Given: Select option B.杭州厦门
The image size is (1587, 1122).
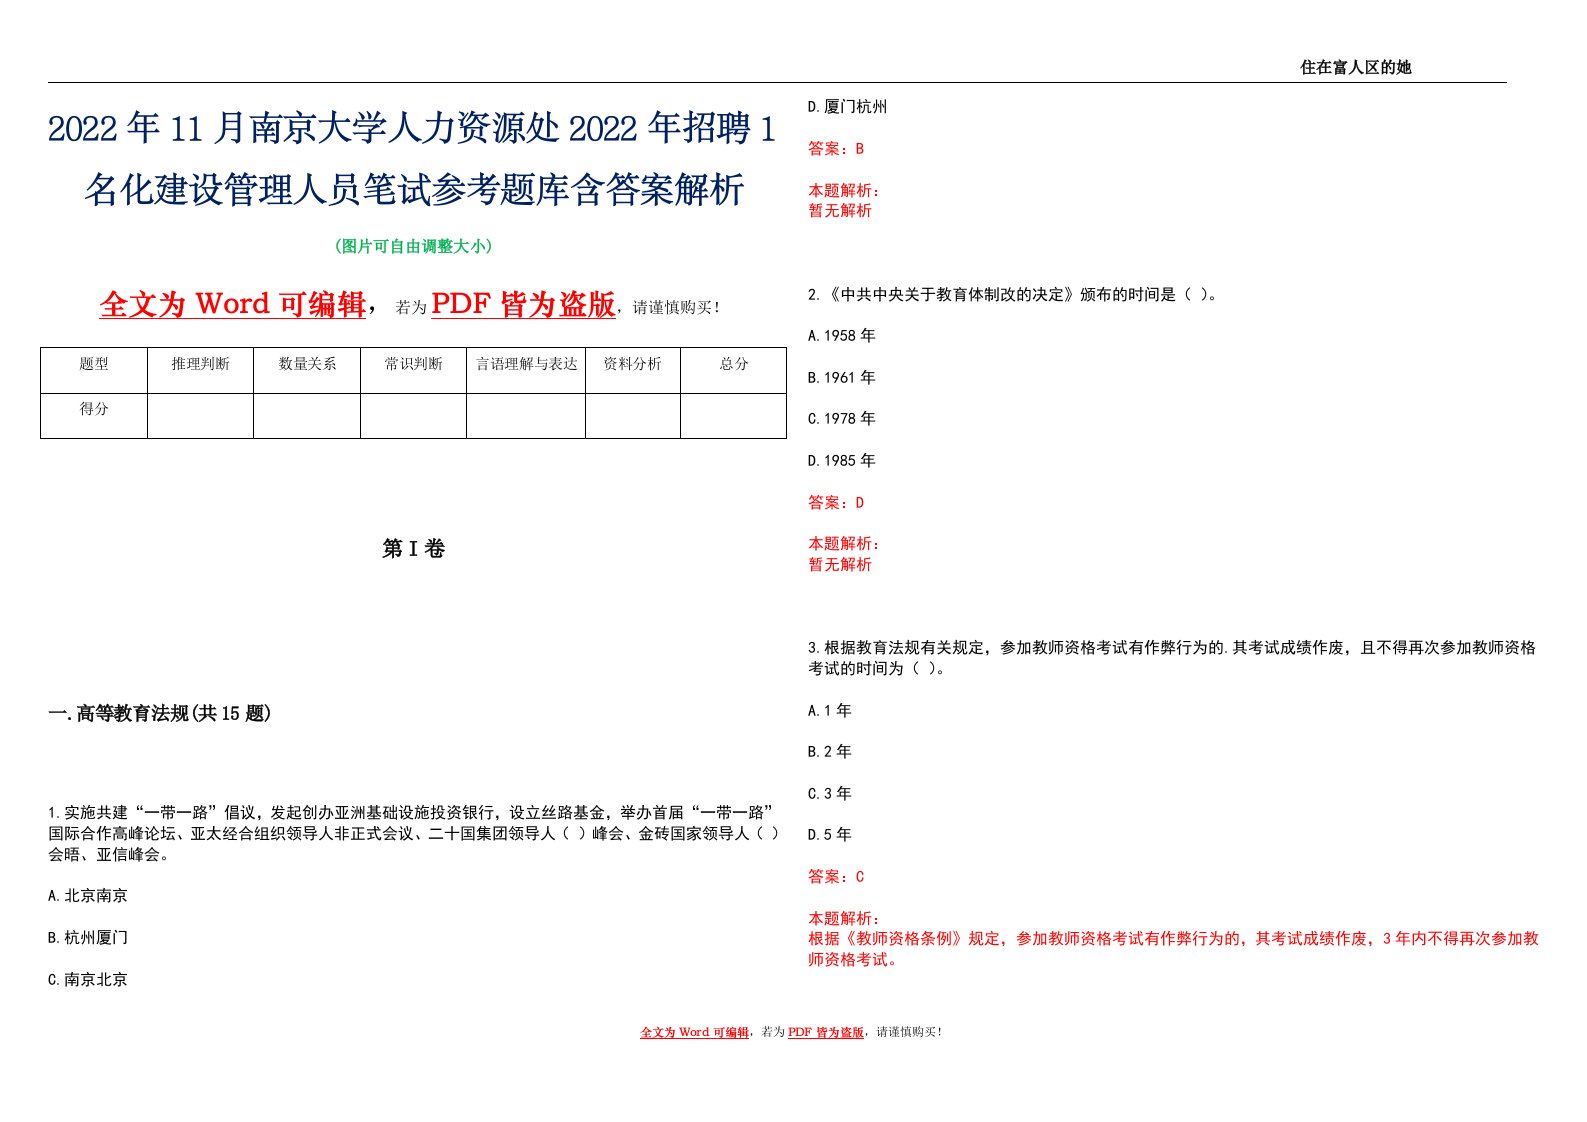Looking at the screenshot, I should pyautogui.click(x=88, y=938).
